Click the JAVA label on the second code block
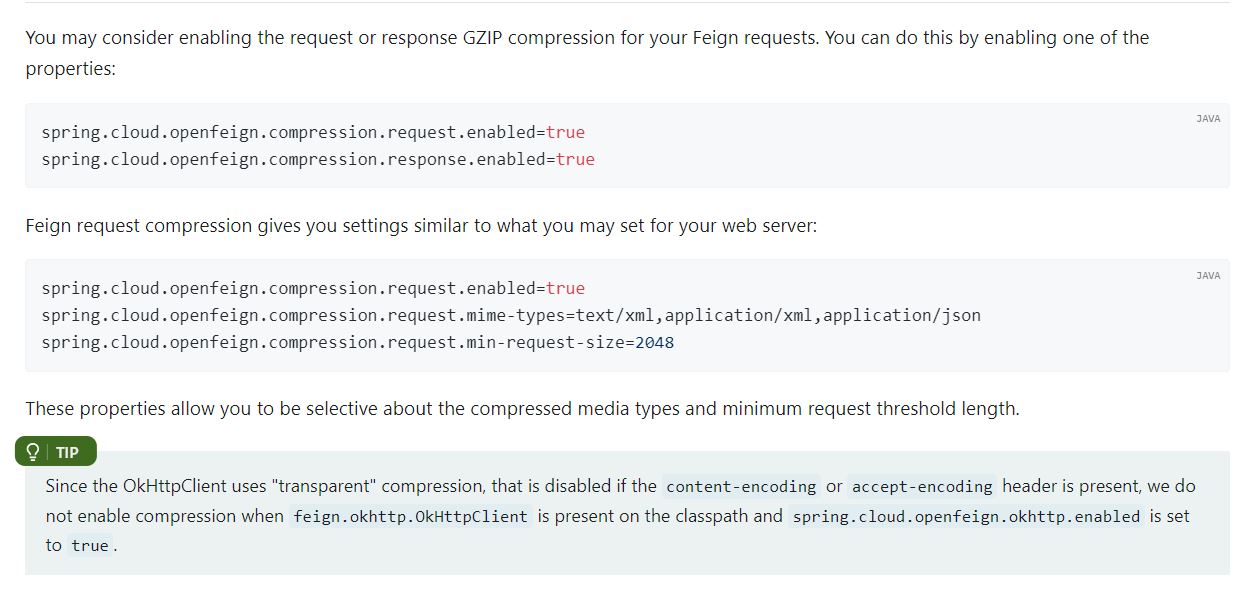This screenshot has height=593, width=1248. tap(1208, 276)
